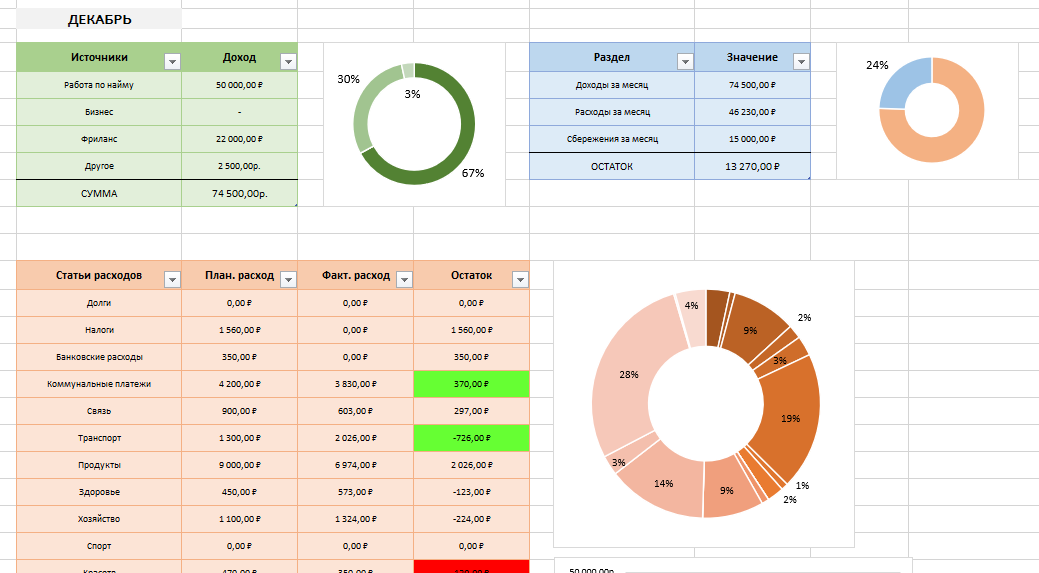
Task: Select the Доходы за месяц cell
Action: (612, 85)
